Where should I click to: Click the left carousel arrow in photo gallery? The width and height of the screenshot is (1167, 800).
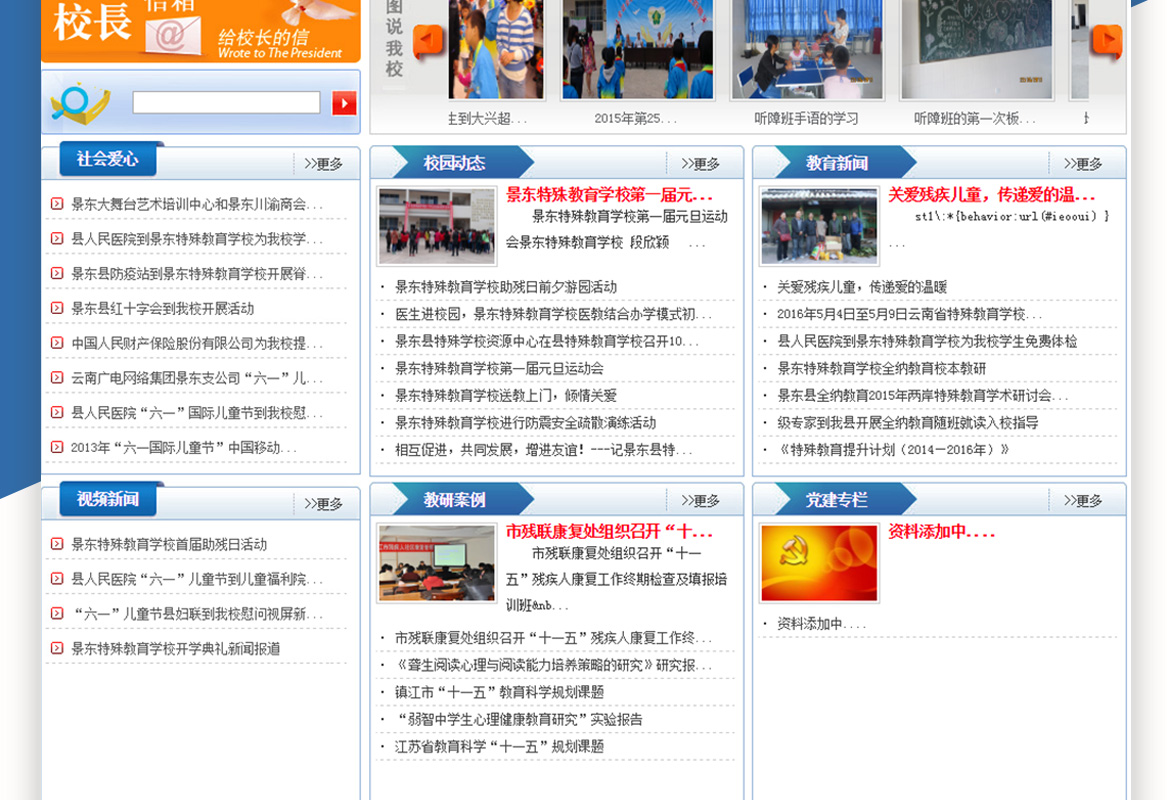click(428, 42)
